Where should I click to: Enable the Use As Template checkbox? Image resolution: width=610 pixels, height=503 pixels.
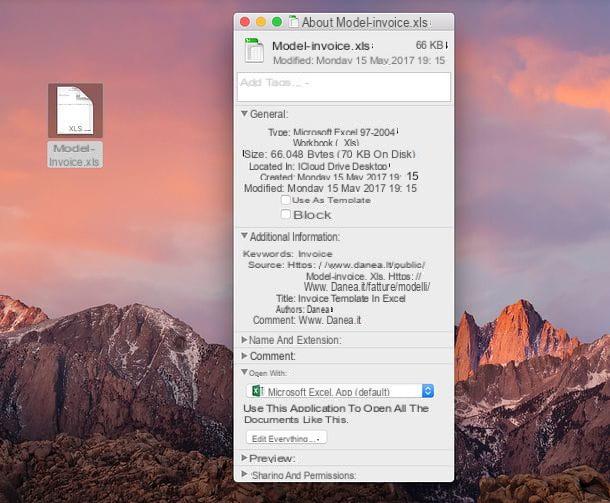coord(286,200)
